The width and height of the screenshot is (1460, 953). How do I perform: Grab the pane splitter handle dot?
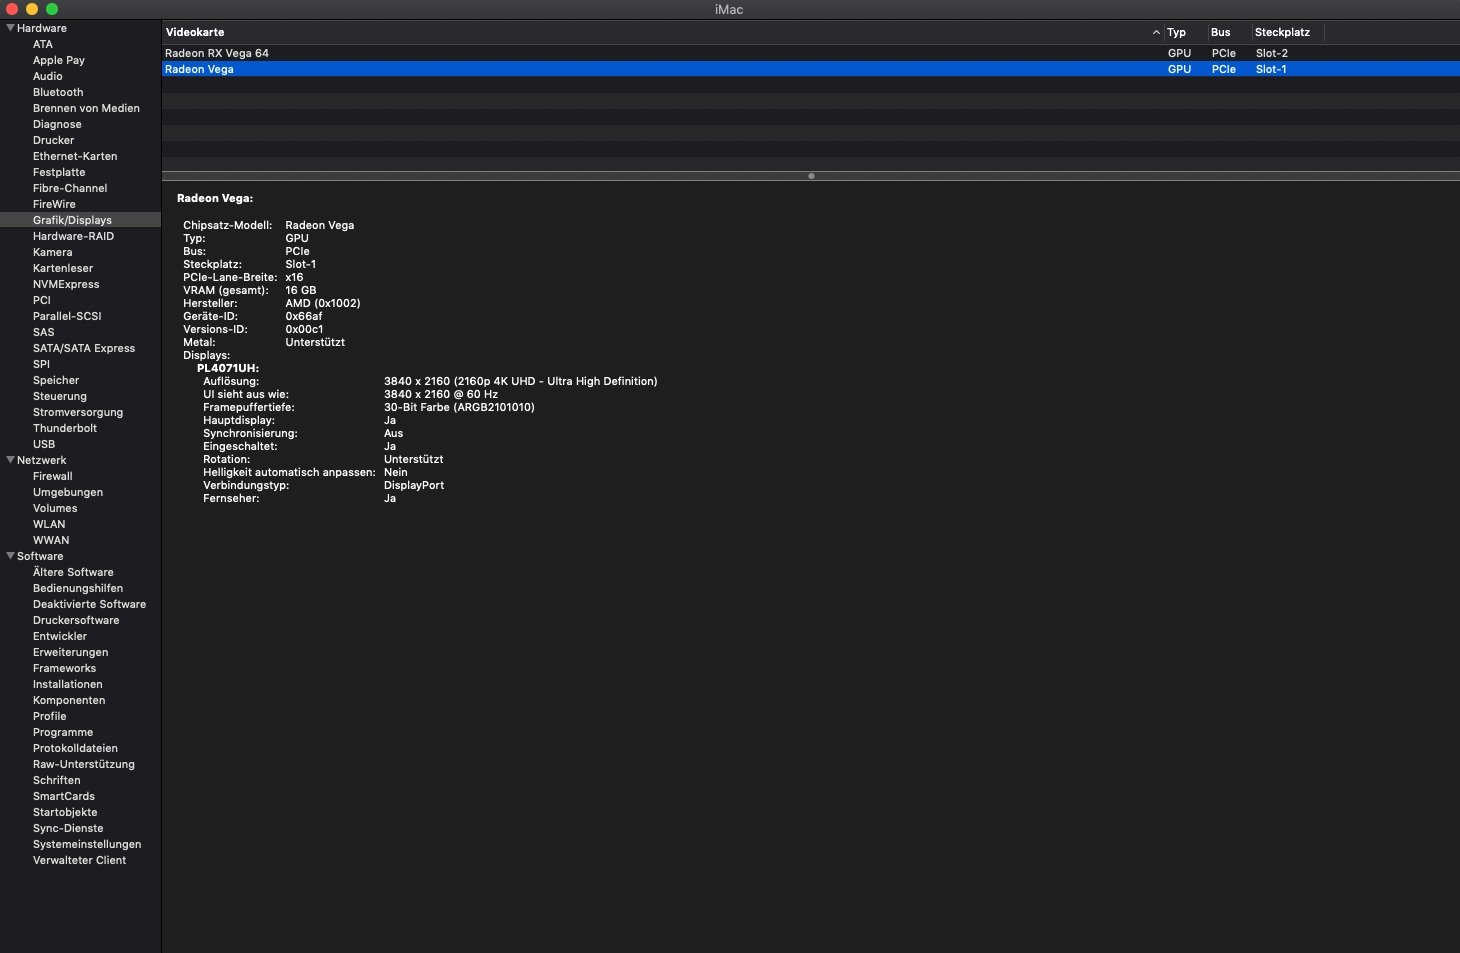point(811,176)
